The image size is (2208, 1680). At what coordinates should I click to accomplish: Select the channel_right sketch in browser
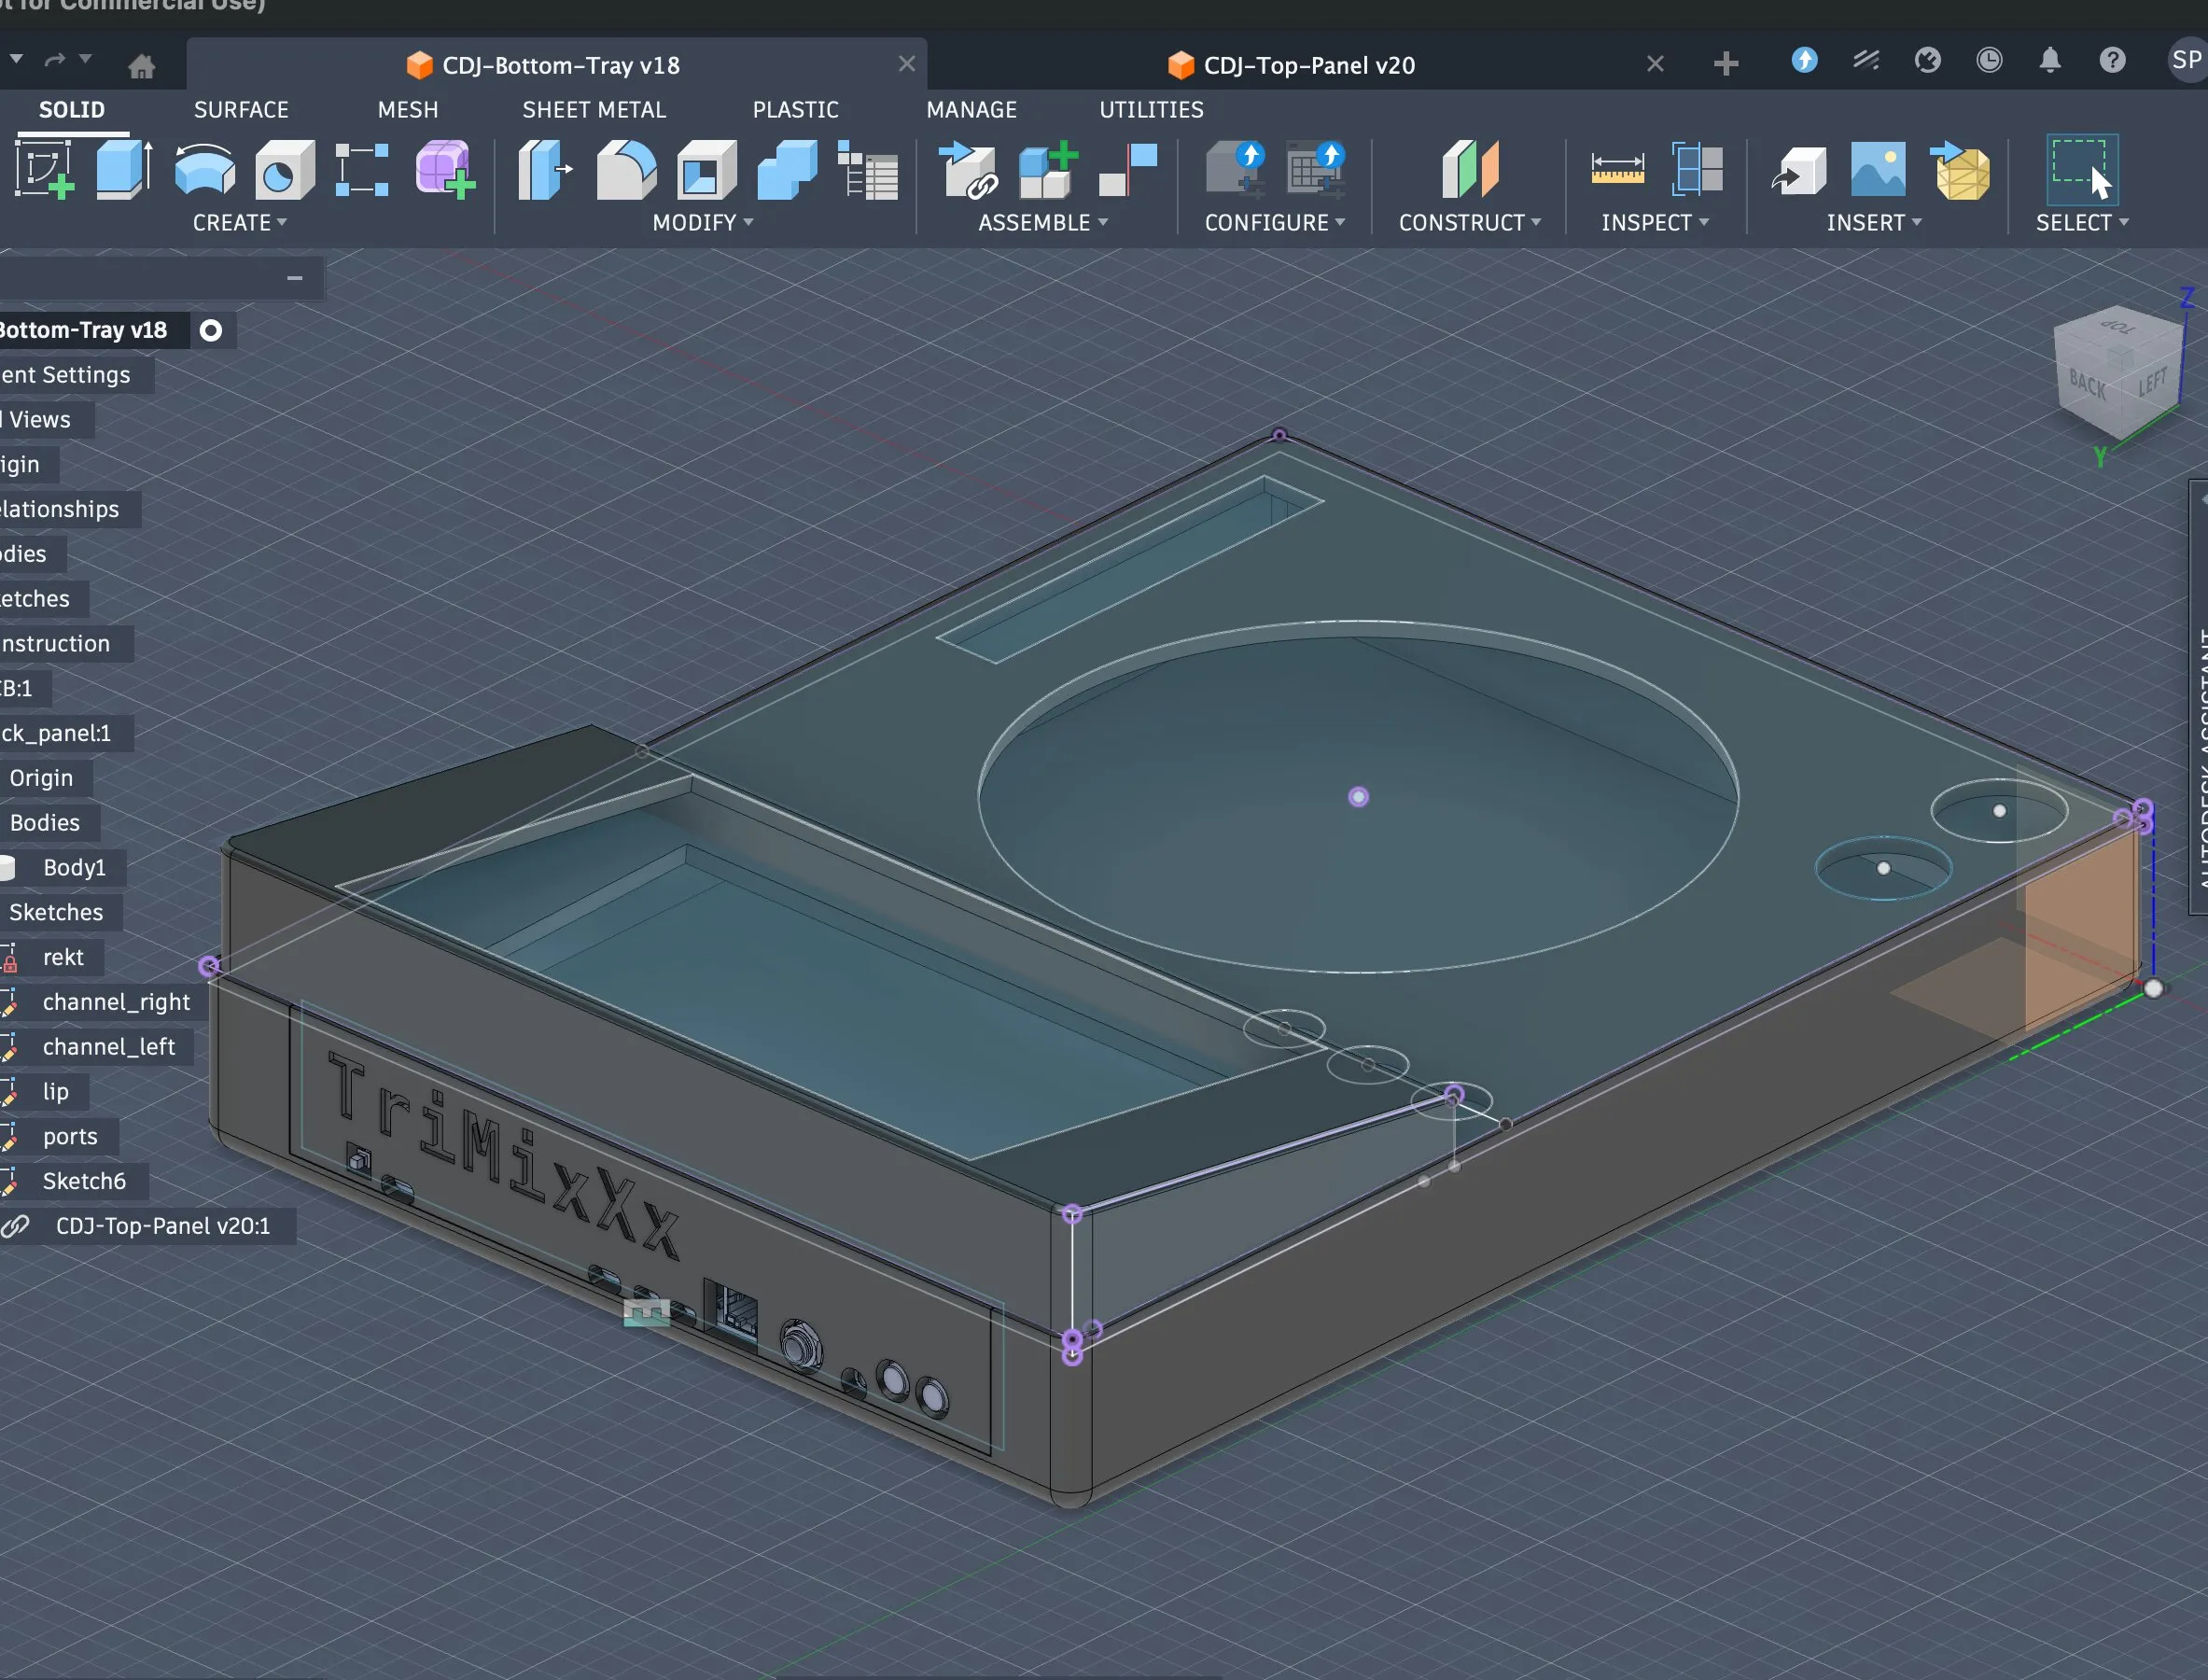pyautogui.click(x=116, y=1002)
